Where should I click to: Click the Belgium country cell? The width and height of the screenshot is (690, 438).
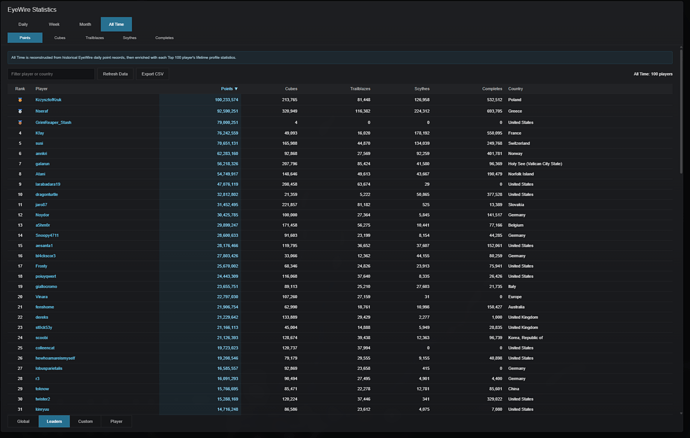click(516, 225)
